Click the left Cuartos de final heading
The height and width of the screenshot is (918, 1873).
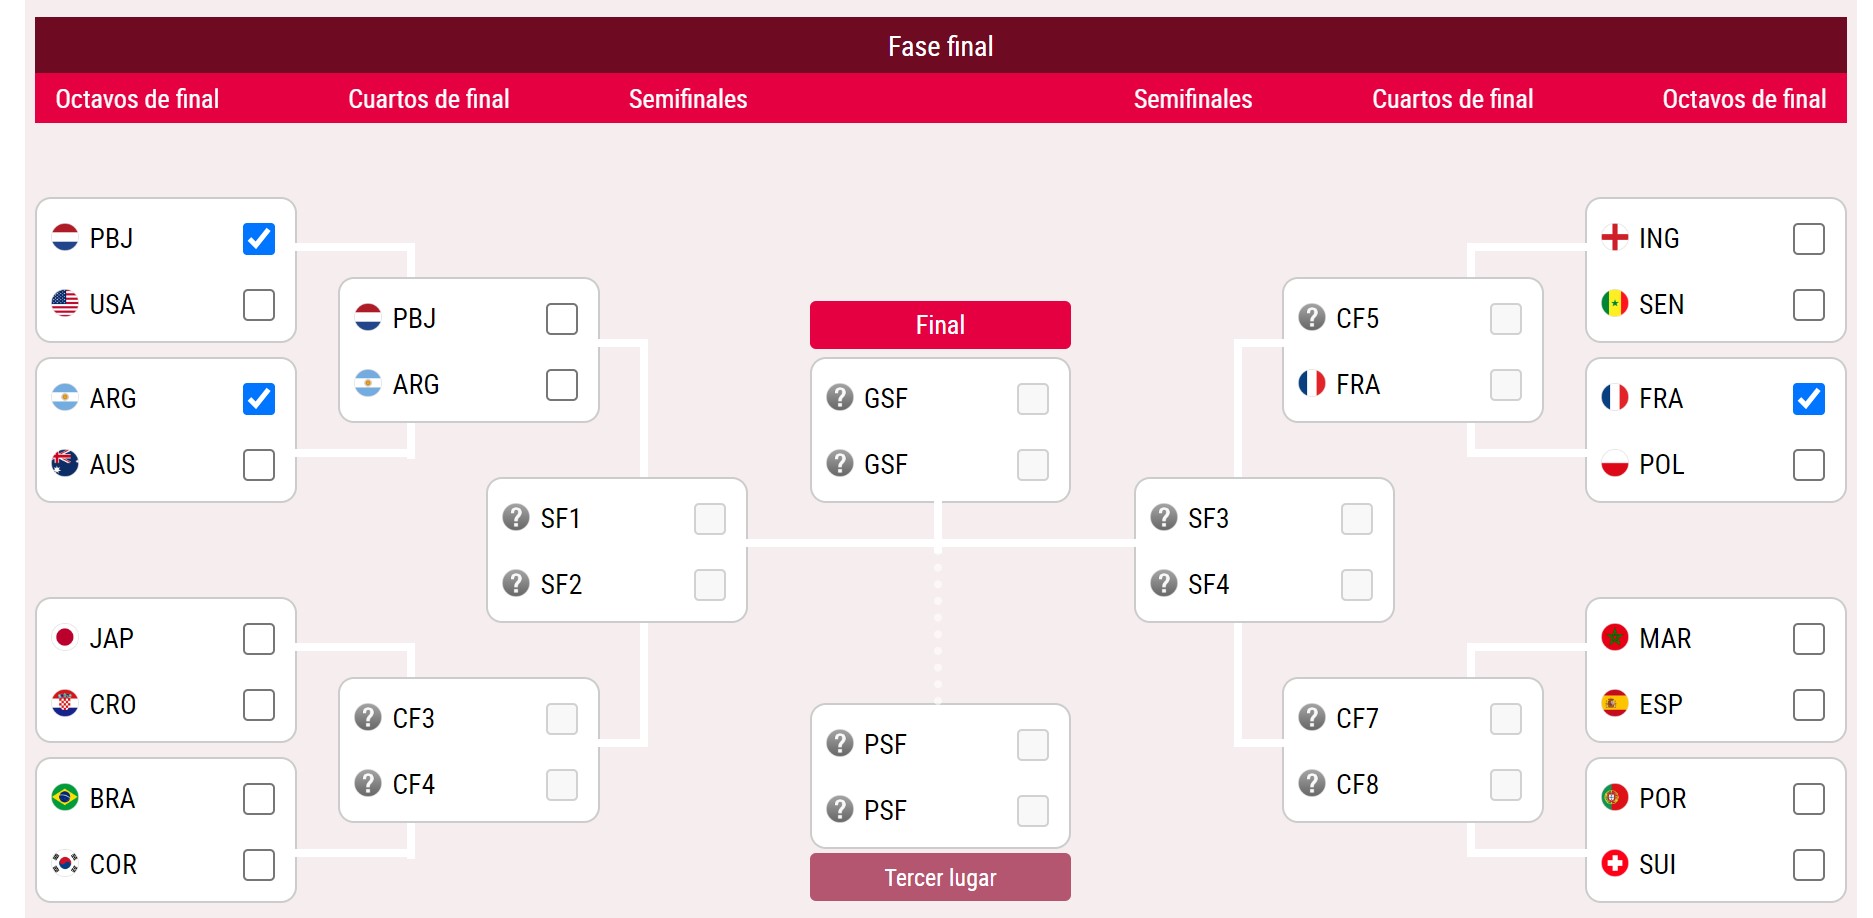[x=429, y=99]
